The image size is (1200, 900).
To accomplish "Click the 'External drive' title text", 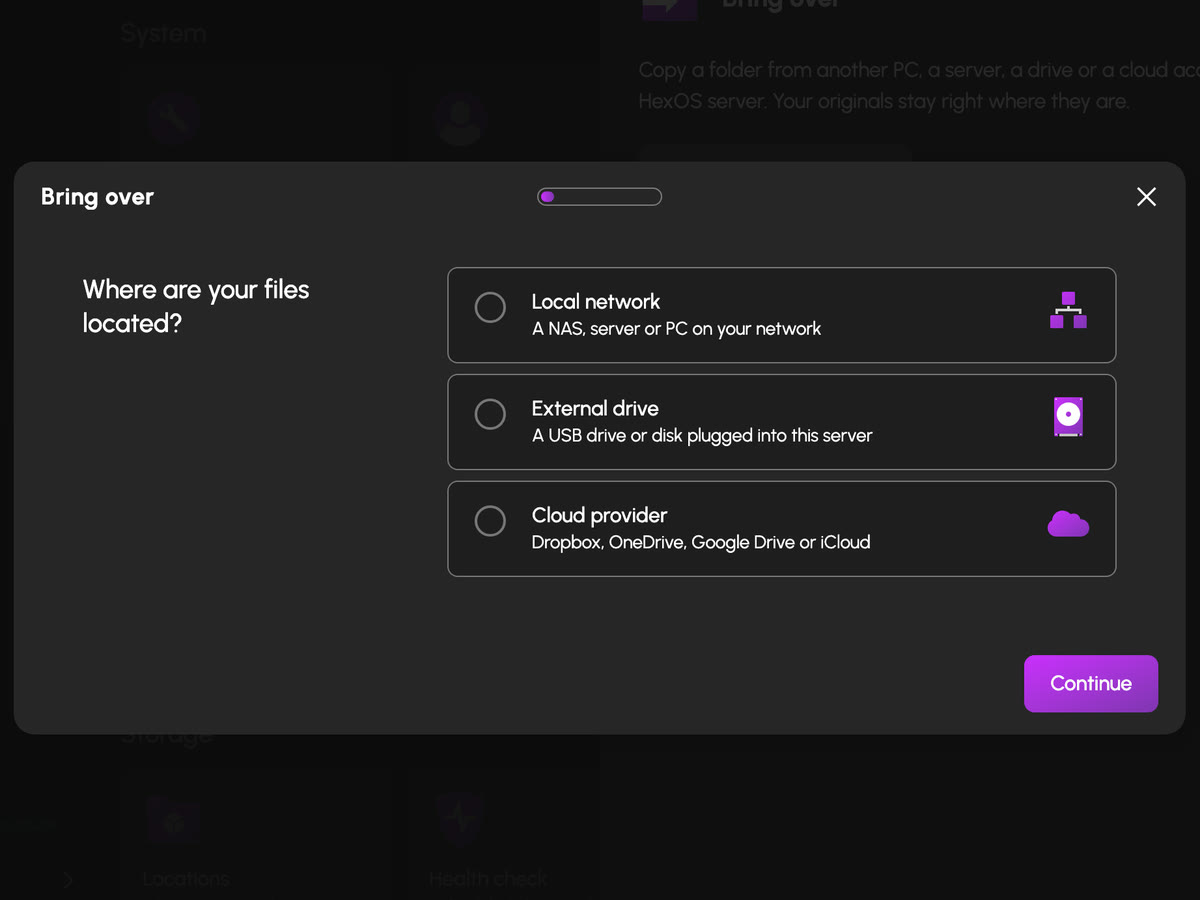I will coord(595,409).
